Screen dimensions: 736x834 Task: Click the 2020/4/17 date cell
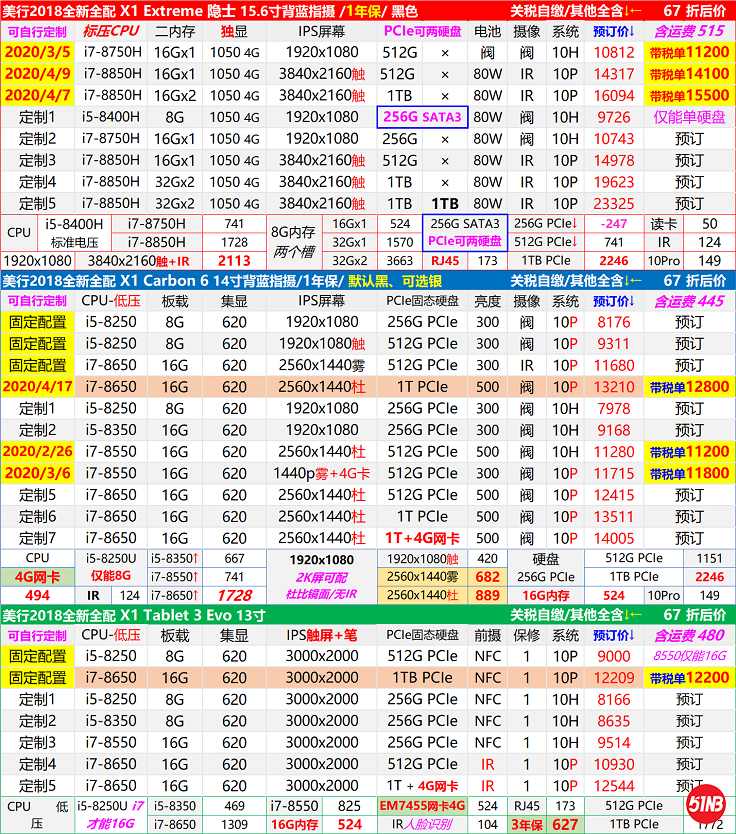pos(37,387)
